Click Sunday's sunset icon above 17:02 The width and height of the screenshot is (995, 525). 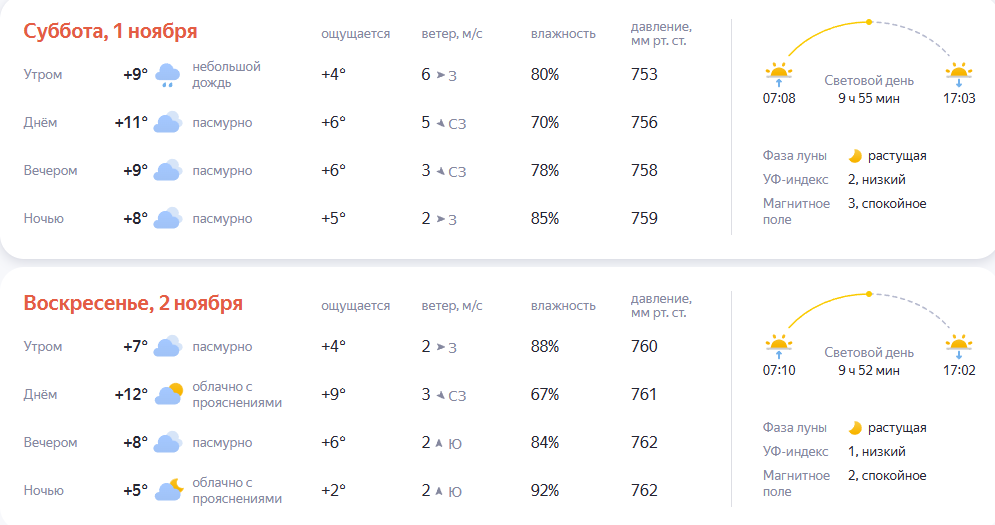(959, 347)
